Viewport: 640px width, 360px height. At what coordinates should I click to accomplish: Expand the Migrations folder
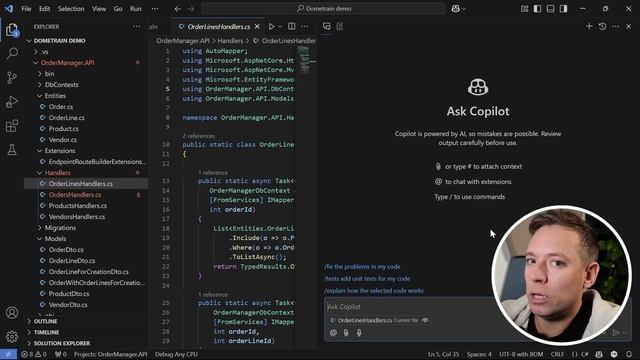[57, 228]
